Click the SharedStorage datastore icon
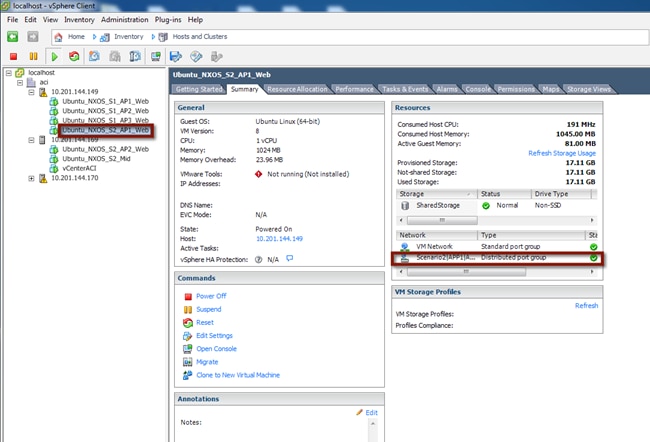This screenshot has height=442, width=650. pyautogui.click(x=405, y=206)
